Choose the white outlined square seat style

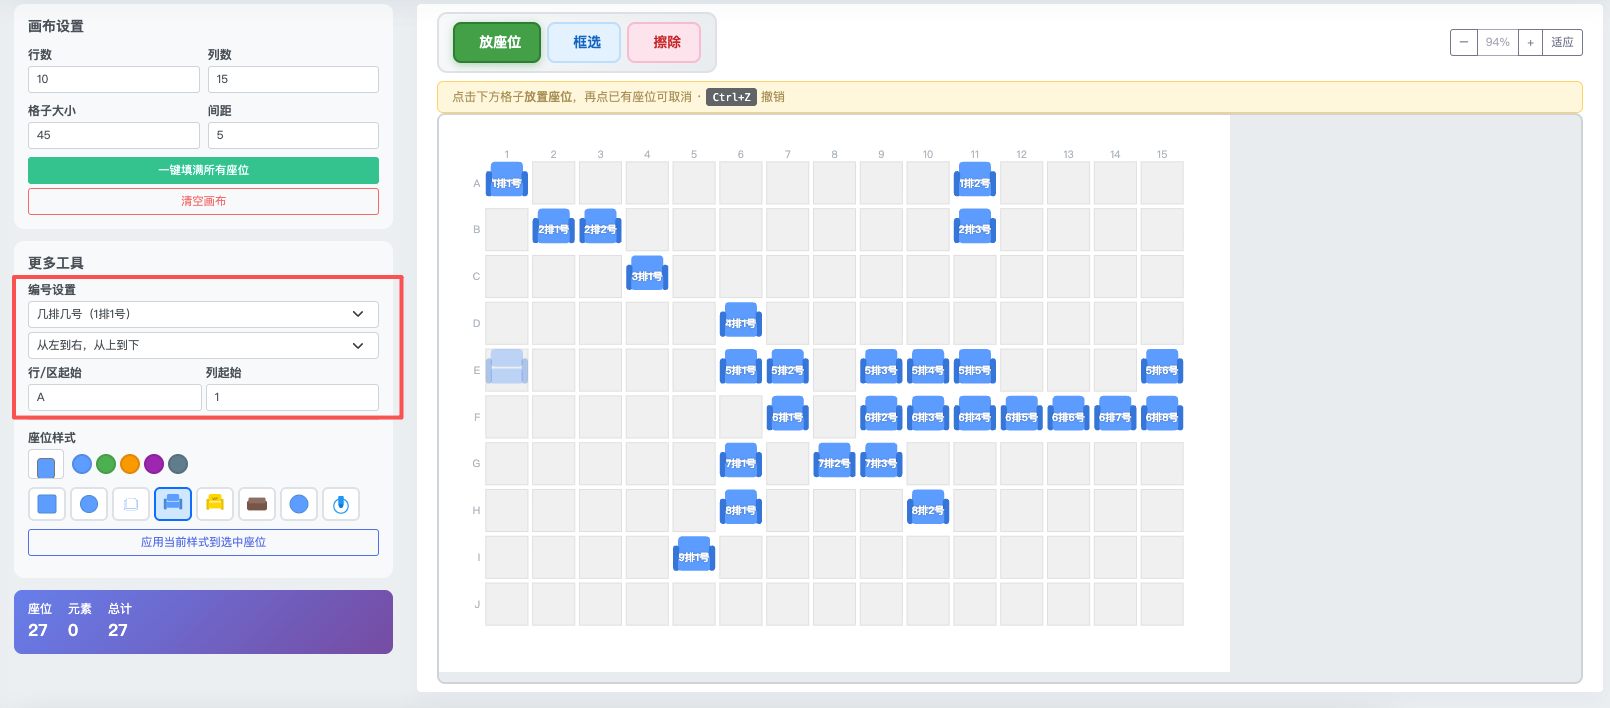tap(131, 504)
